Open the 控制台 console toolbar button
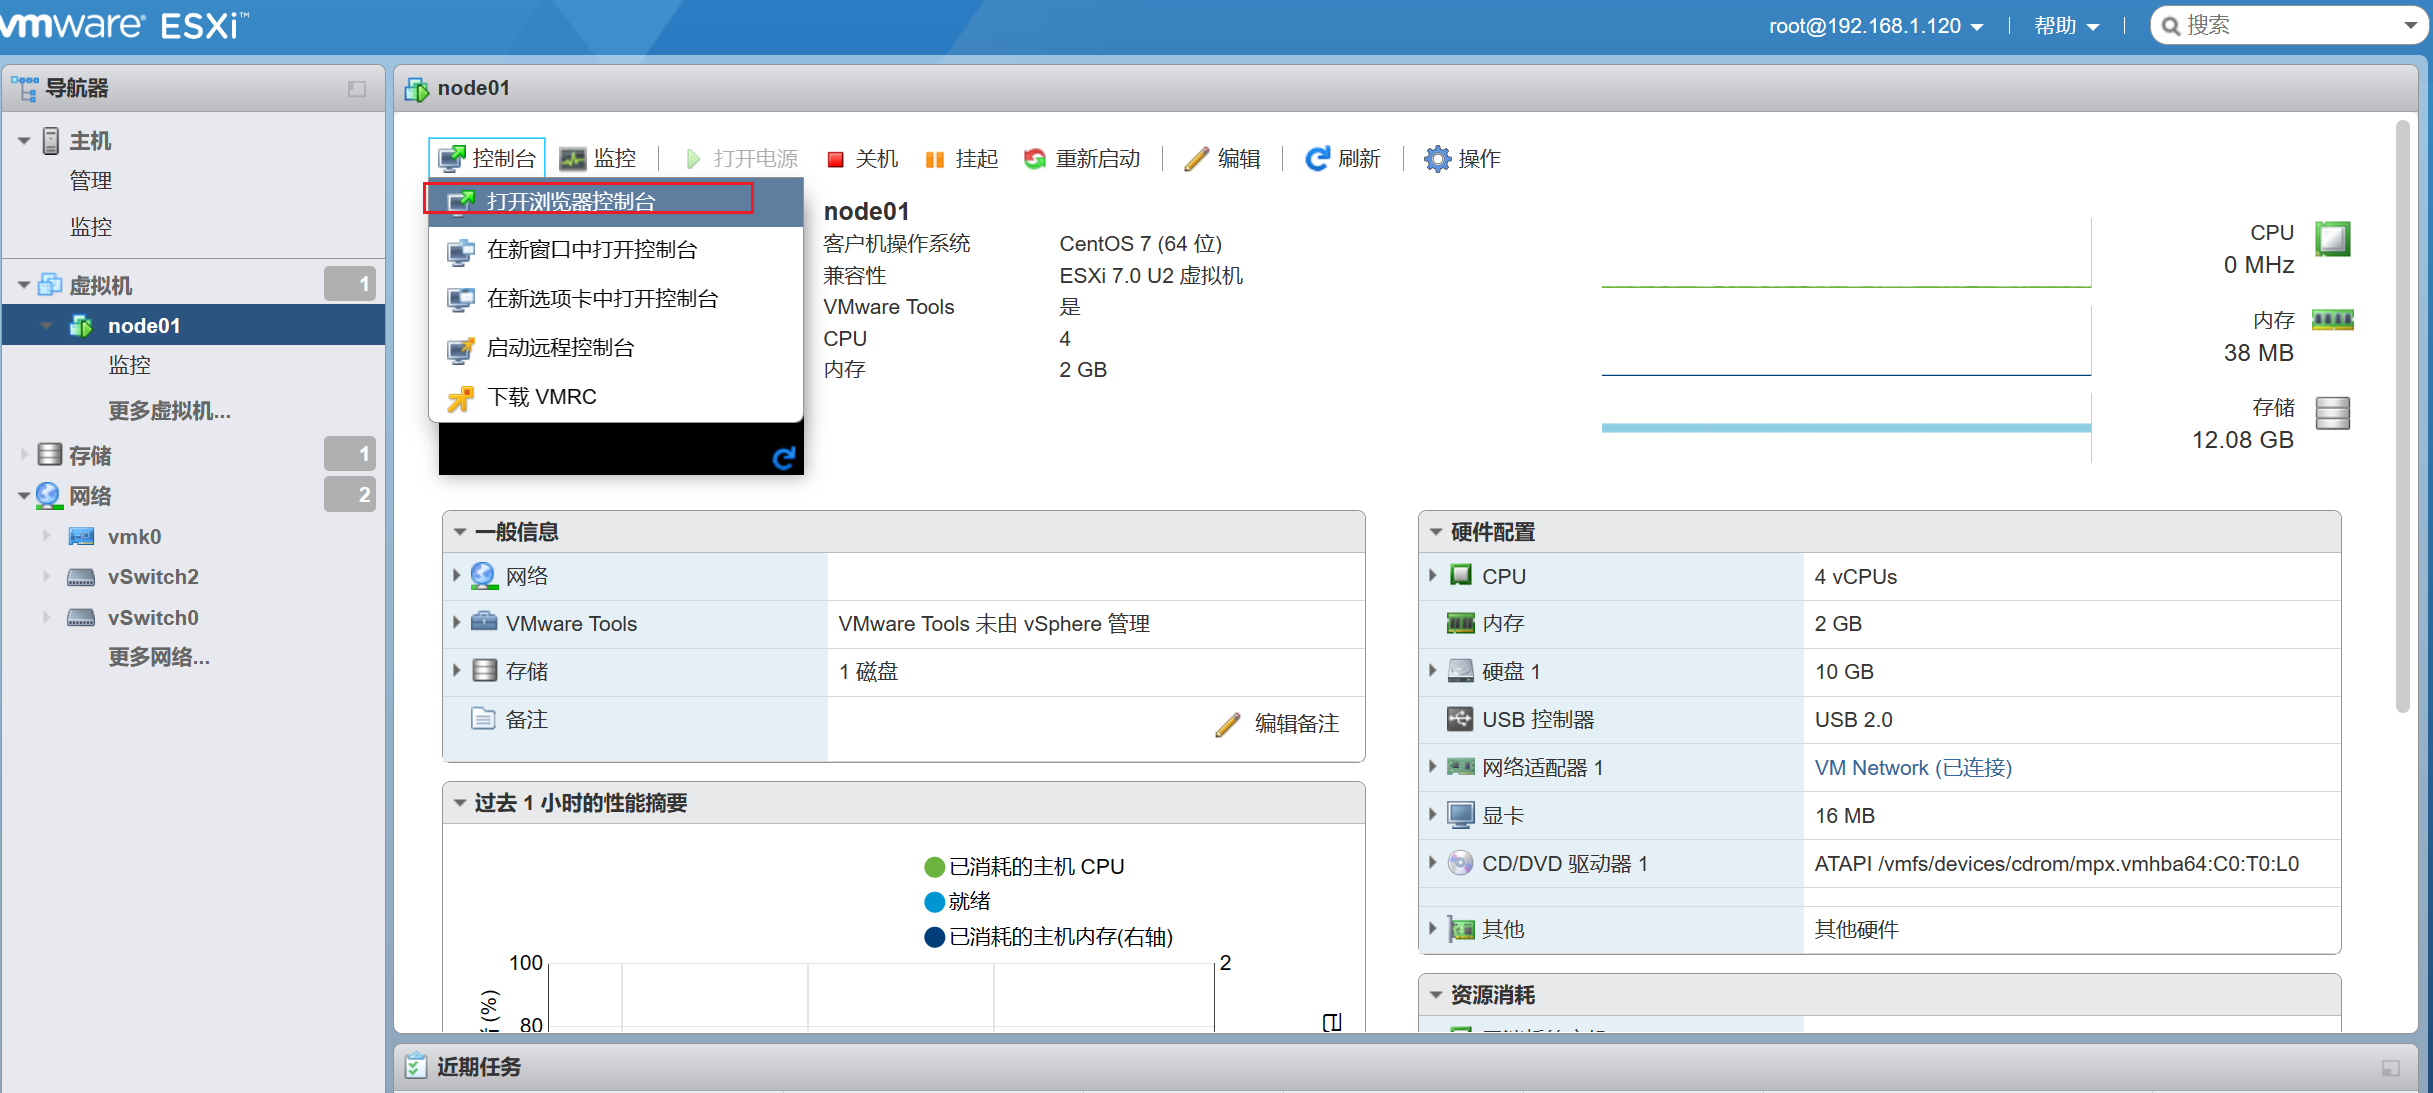2433x1093 pixels. [488, 158]
